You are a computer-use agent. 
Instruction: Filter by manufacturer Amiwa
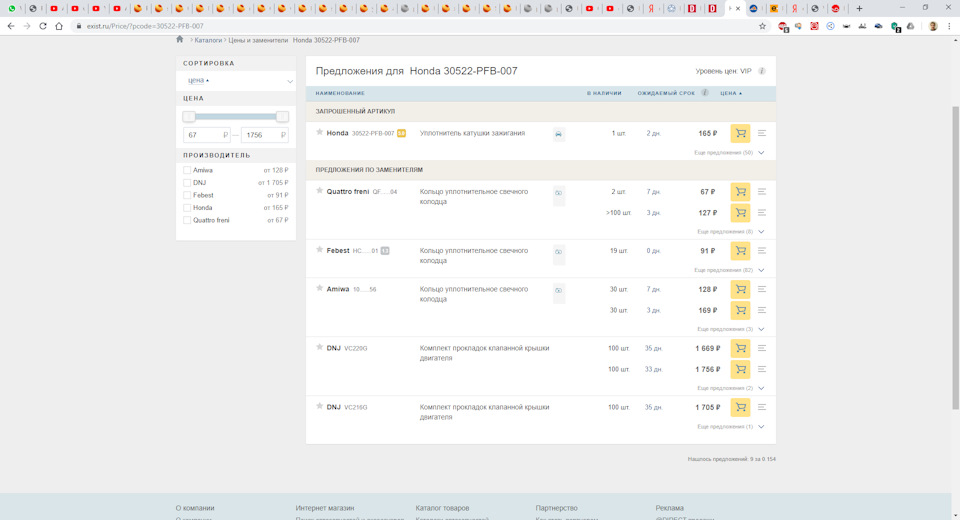coord(187,170)
